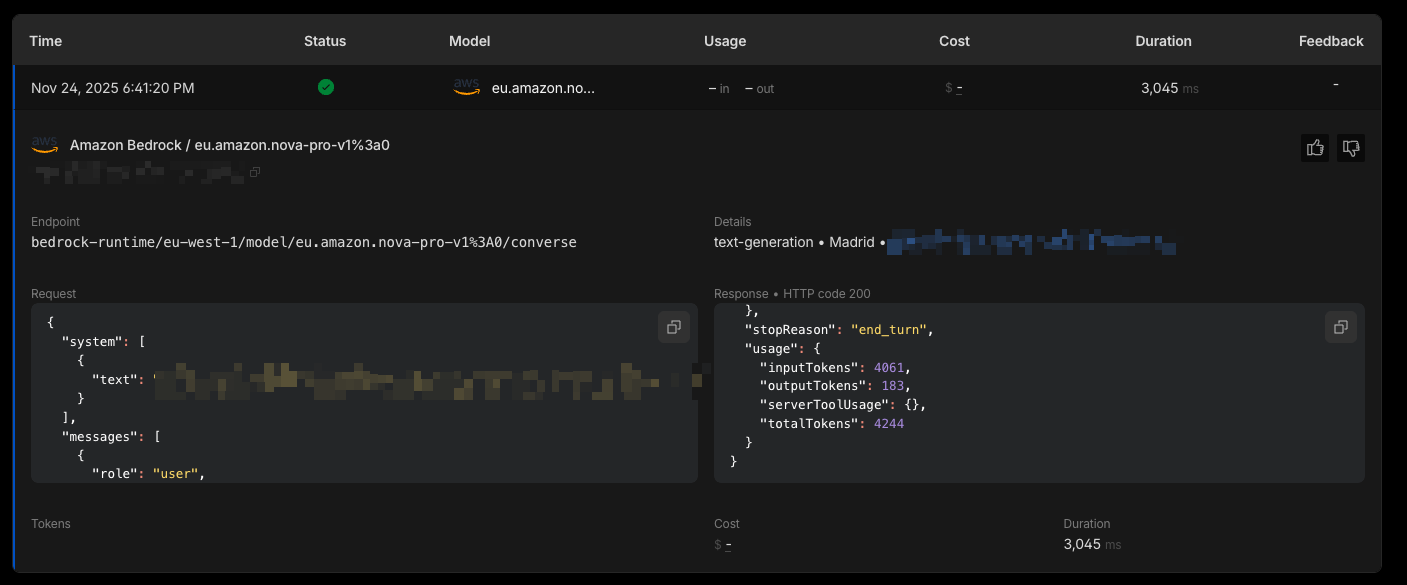
Task: Click the underlined cost value in the row
Action: pos(959,88)
